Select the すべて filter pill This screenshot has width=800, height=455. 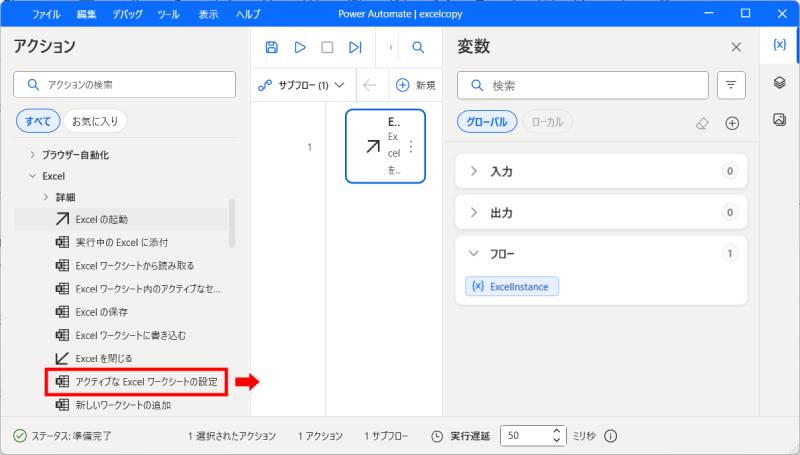[x=38, y=121]
